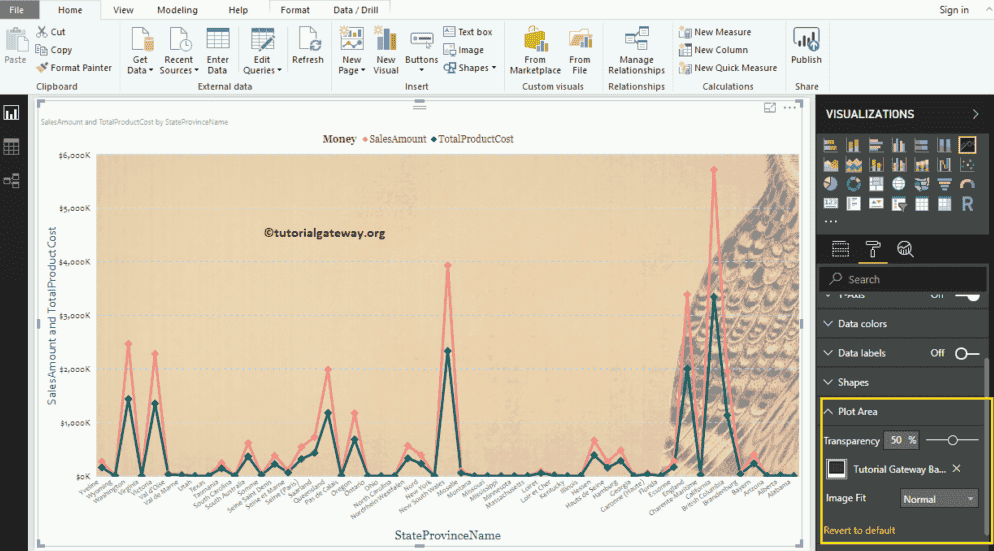Open Manage Relationships
994x551 pixels.
pos(636,51)
